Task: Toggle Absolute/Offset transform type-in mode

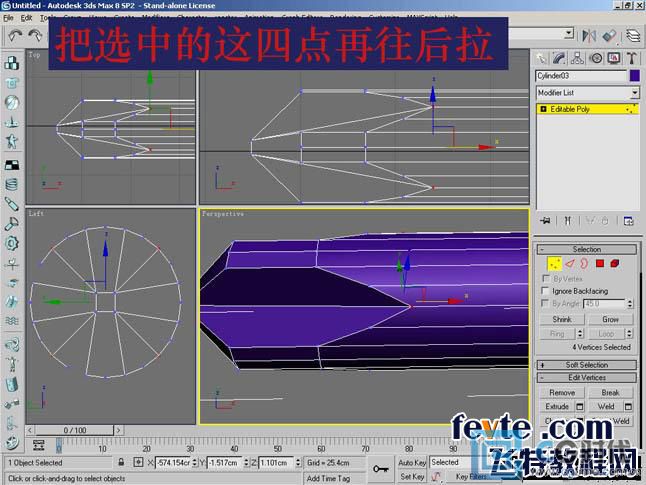Action: (x=138, y=462)
